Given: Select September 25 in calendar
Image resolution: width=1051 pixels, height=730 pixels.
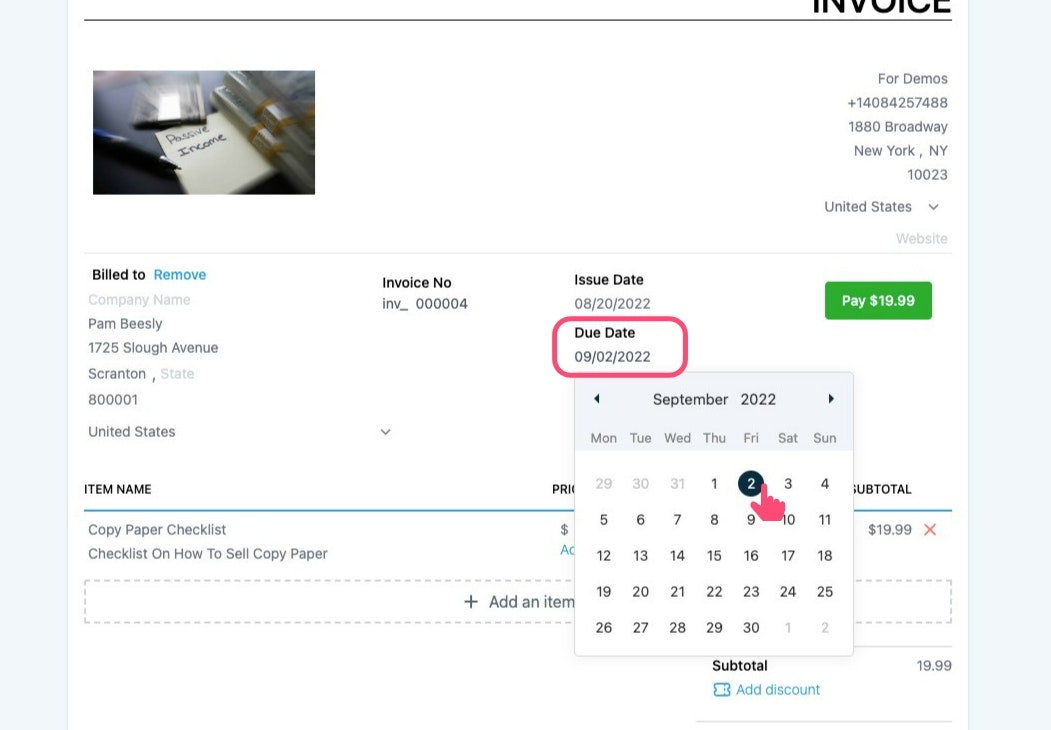Looking at the screenshot, I should click(825, 592).
